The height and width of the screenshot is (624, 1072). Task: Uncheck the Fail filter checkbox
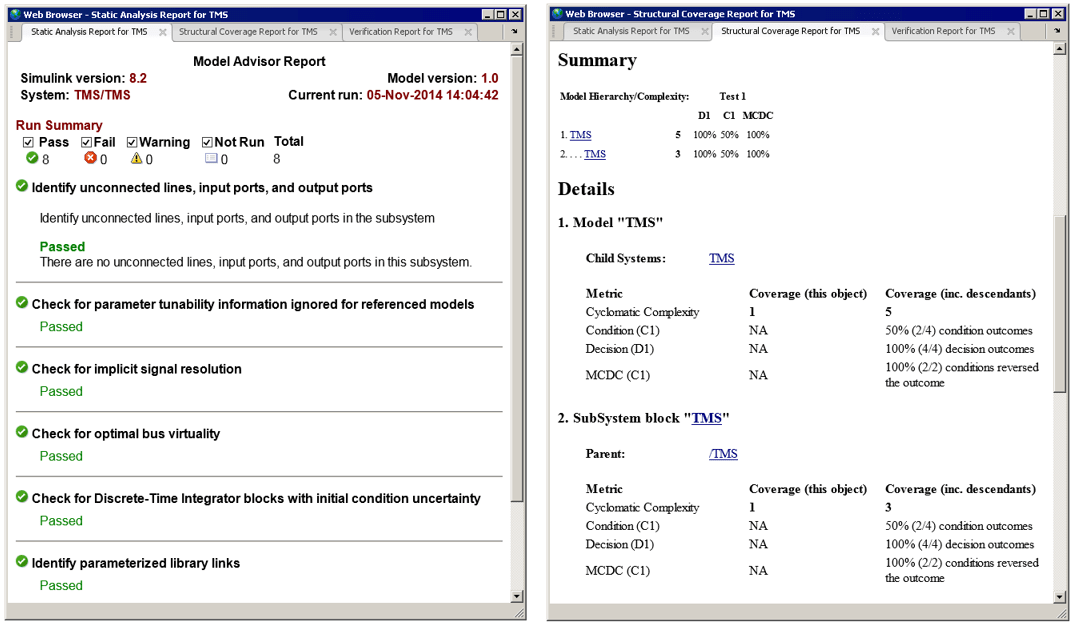[86, 142]
